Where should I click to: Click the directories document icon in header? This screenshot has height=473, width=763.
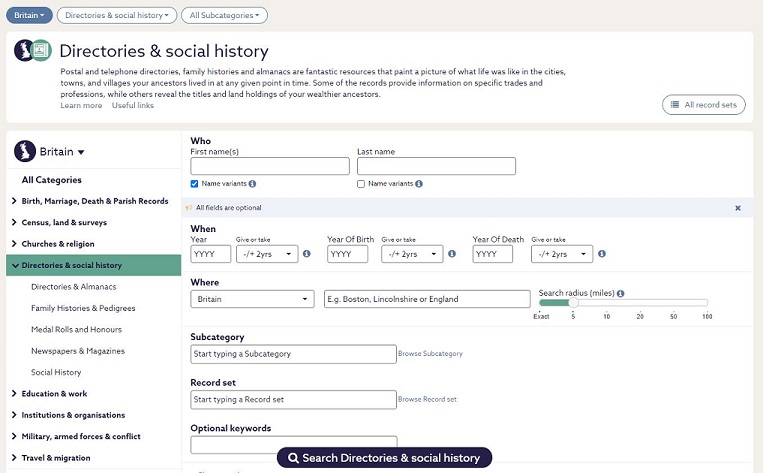click(42, 50)
